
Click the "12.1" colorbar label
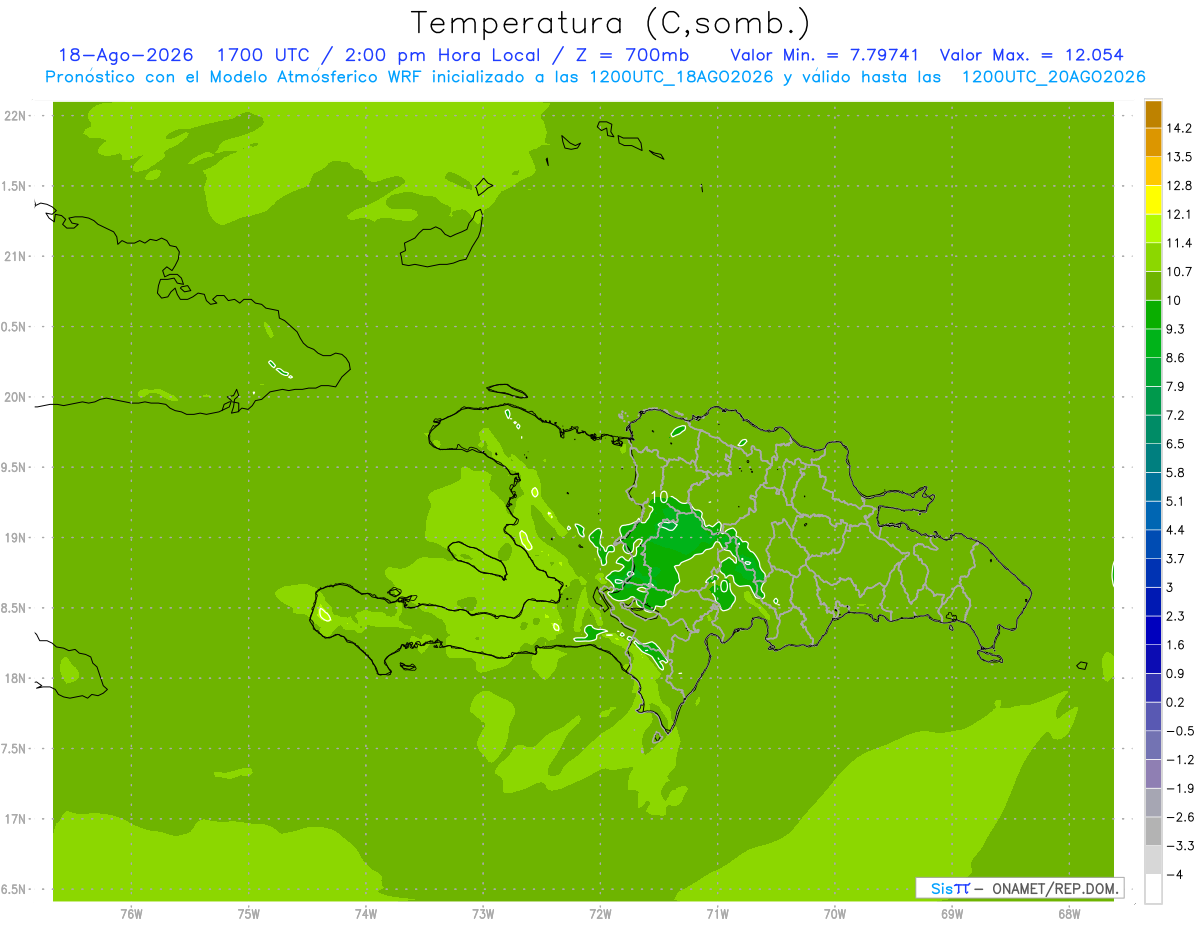pos(1179,214)
